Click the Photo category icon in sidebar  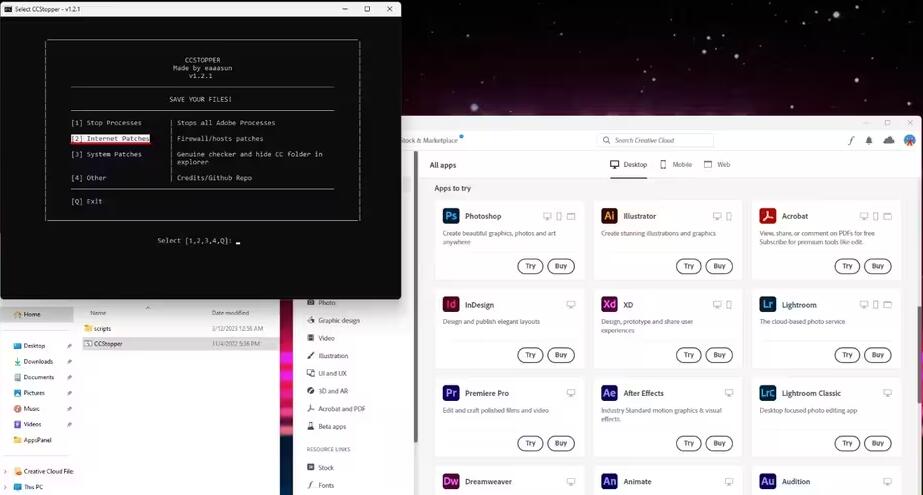coord(311,303)
